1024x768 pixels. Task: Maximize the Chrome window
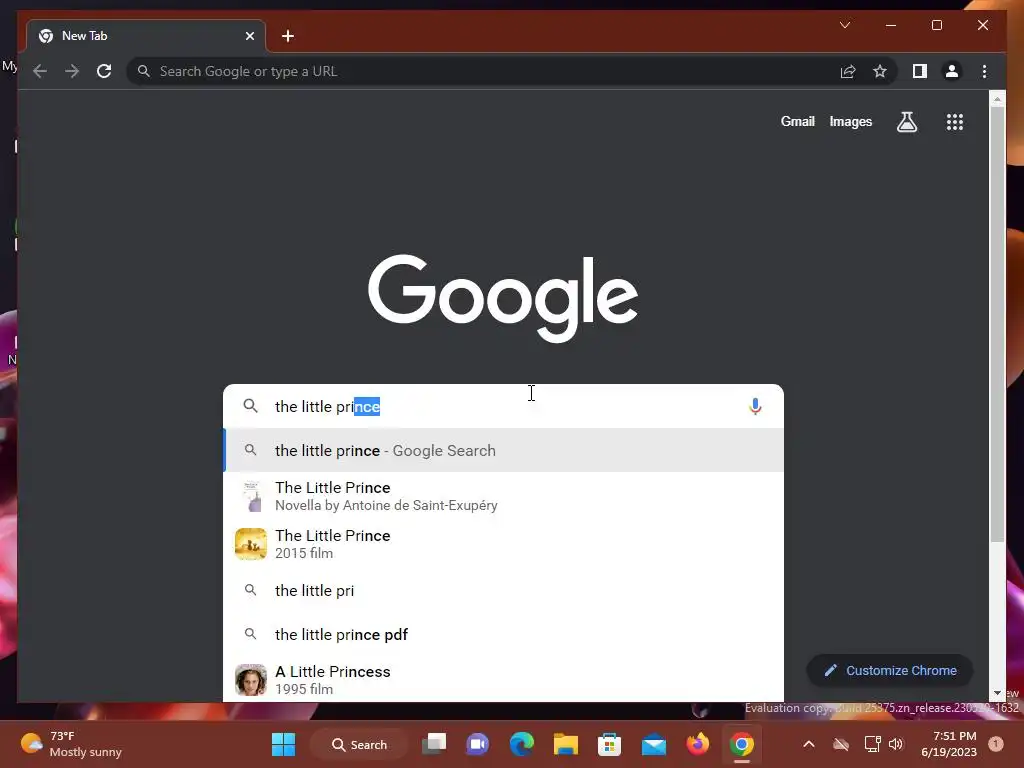[x=936, y=25]
